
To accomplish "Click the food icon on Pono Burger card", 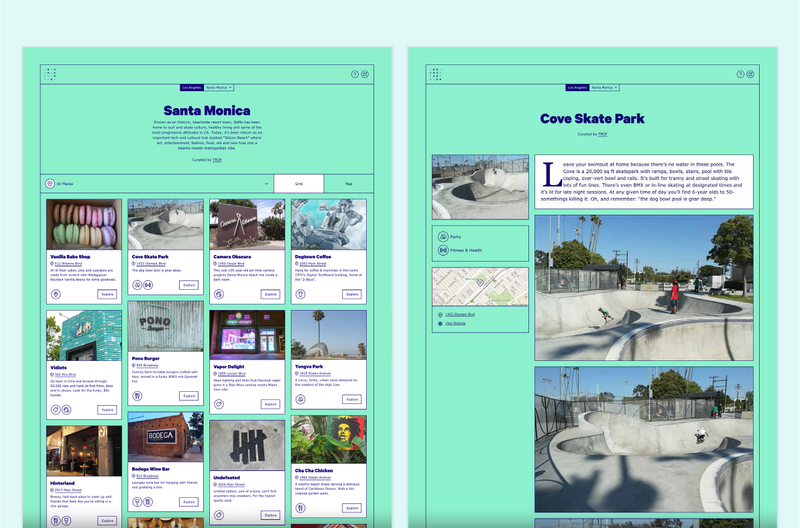I will click(137, 396).
